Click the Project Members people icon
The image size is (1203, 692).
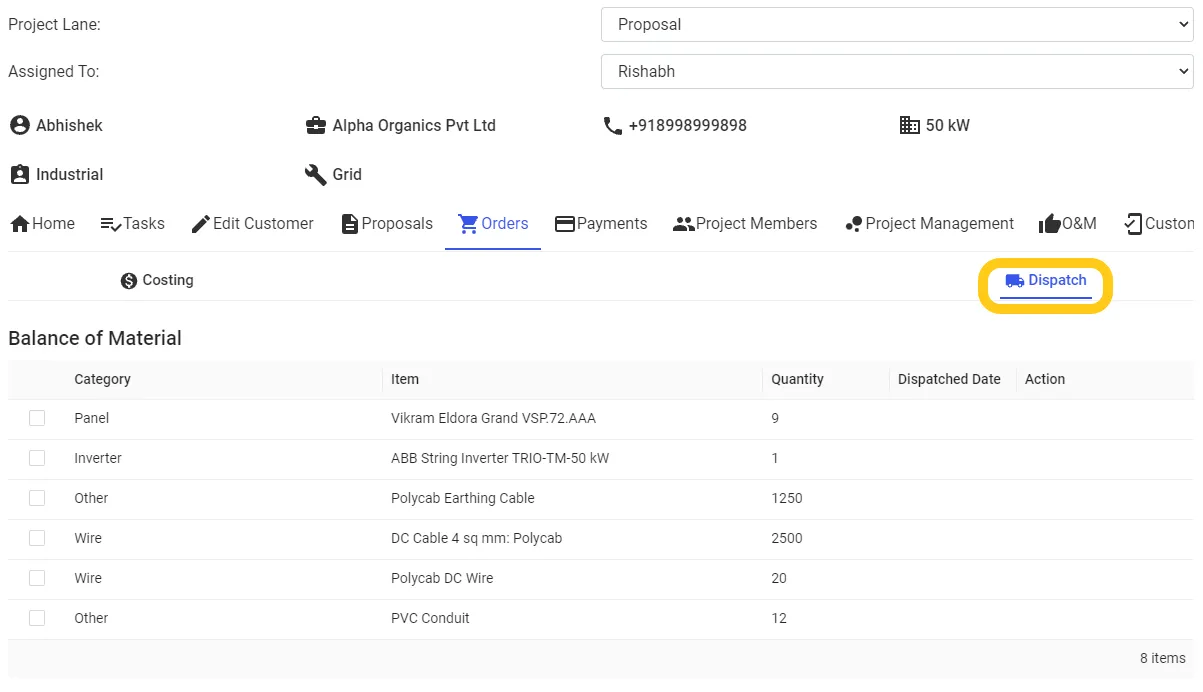click(x=684, y=224)
